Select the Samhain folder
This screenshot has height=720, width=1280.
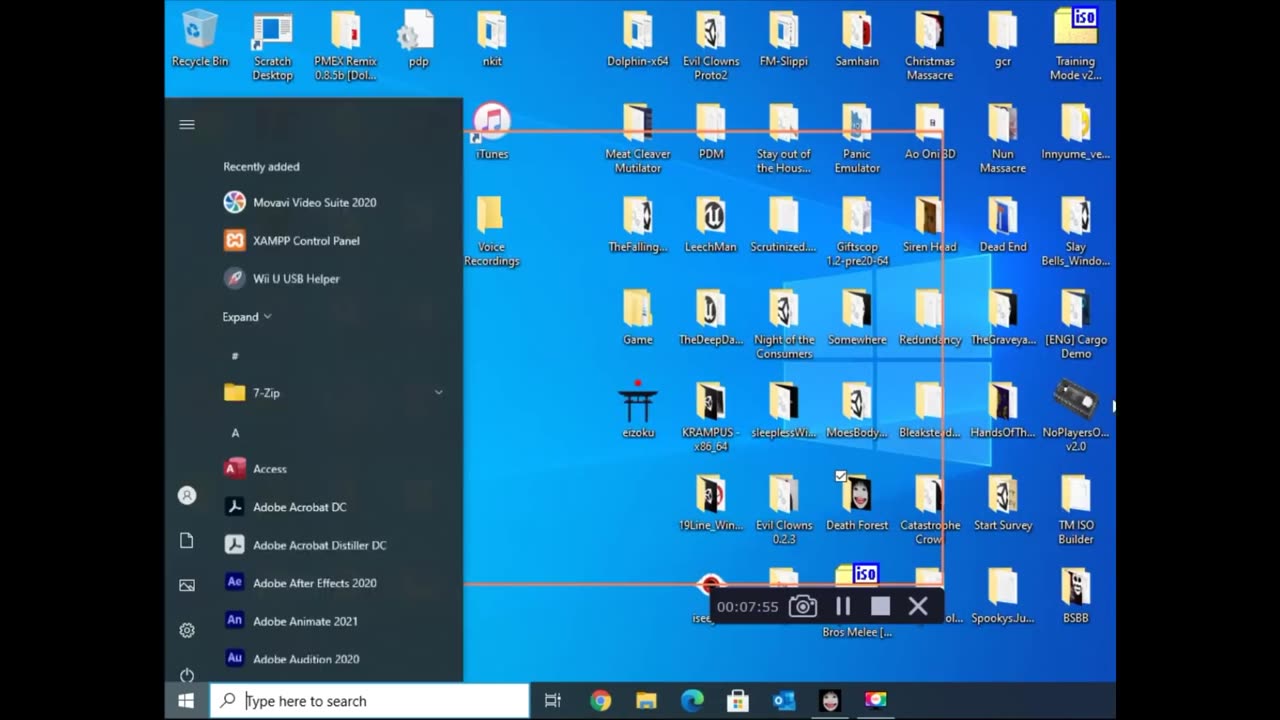[857, 40]
